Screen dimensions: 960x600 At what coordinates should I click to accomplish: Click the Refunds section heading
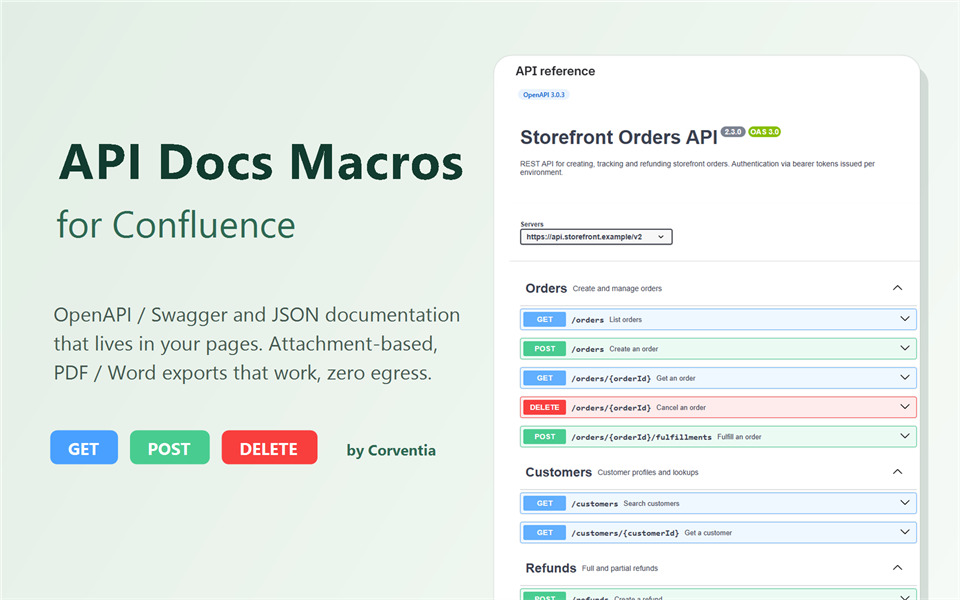click(x=551, y=568)
